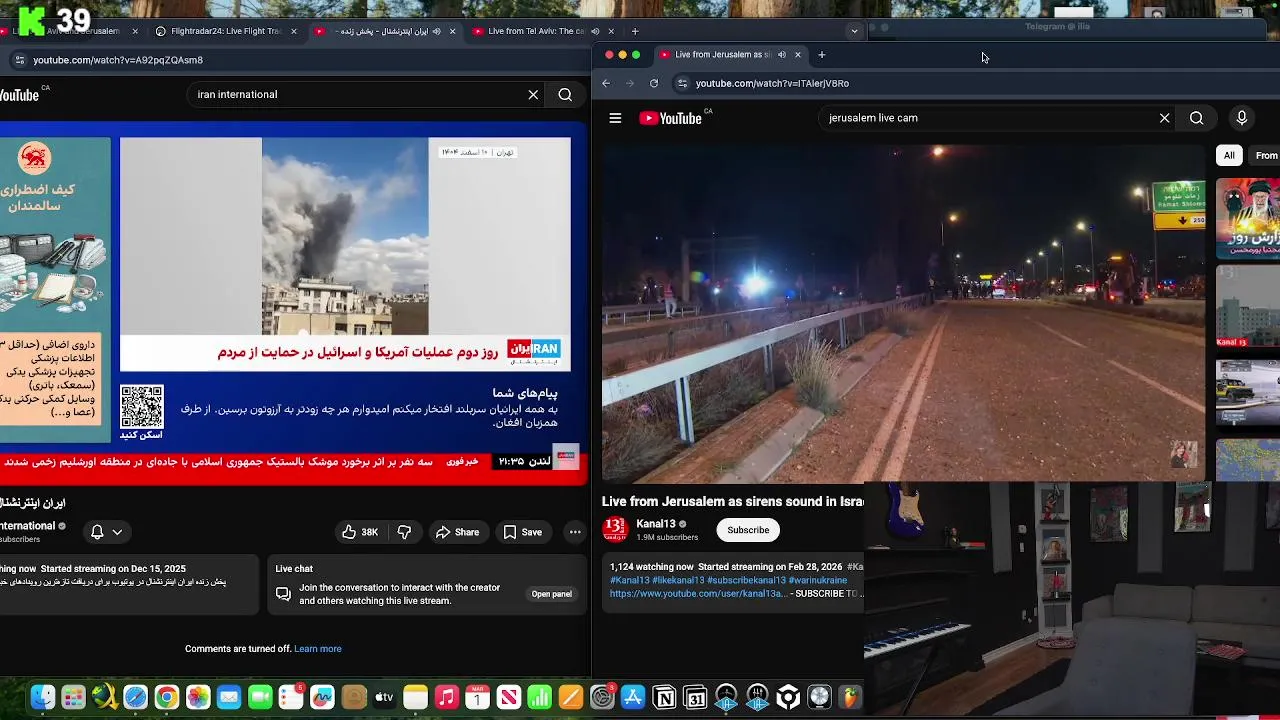Open Reminders from the dock
The image size is (1280, 720).
(291, 698)
